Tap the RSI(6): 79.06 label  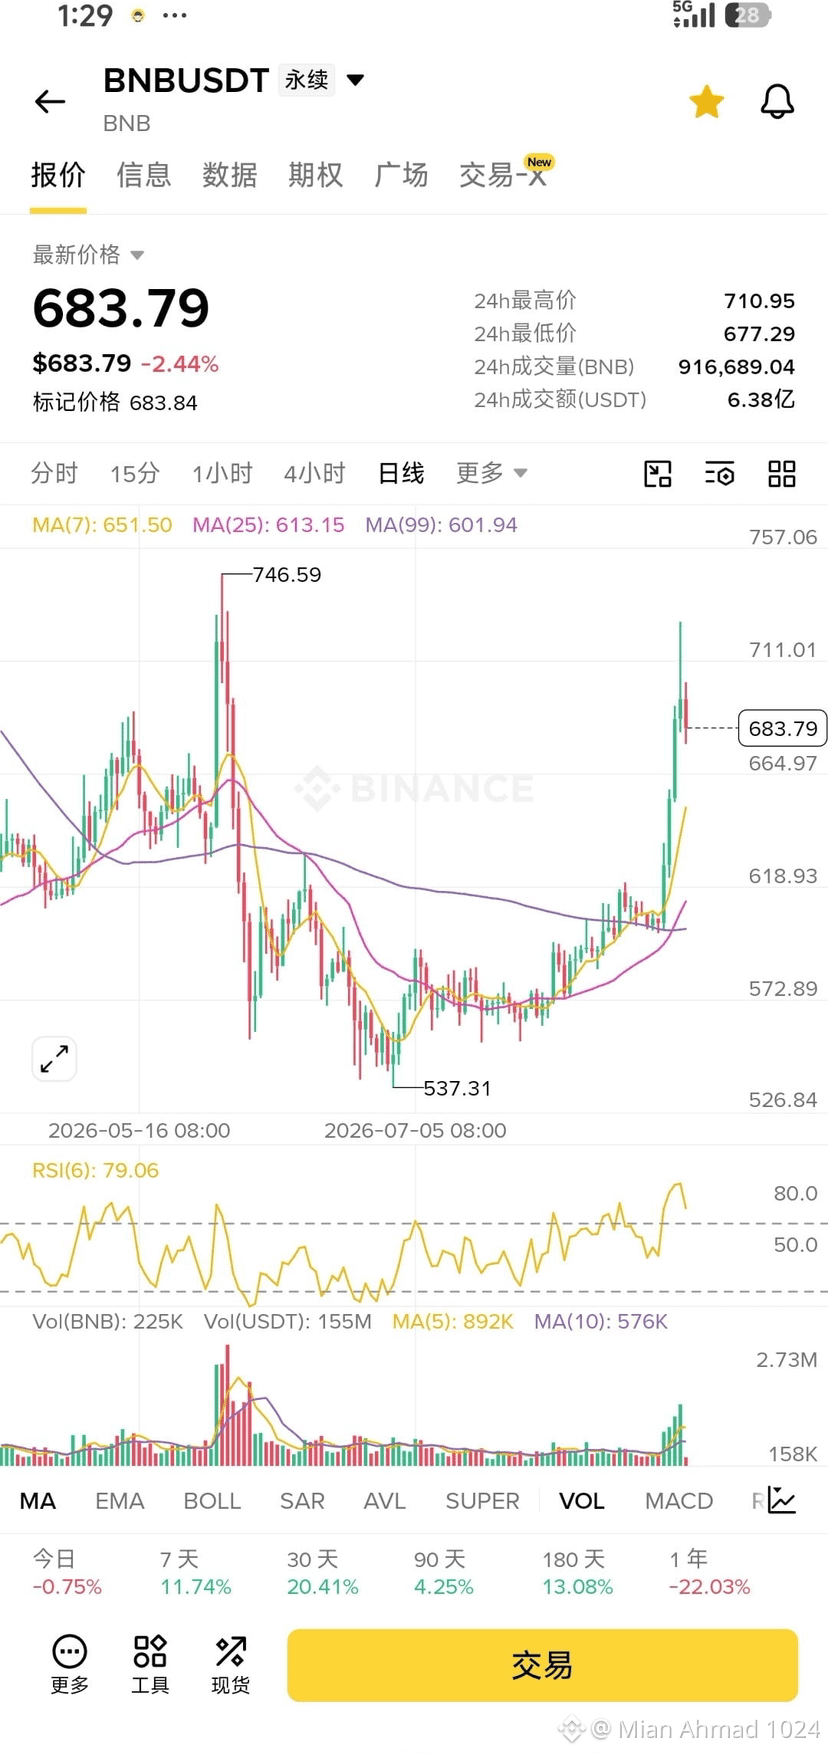coord(95,1170)
